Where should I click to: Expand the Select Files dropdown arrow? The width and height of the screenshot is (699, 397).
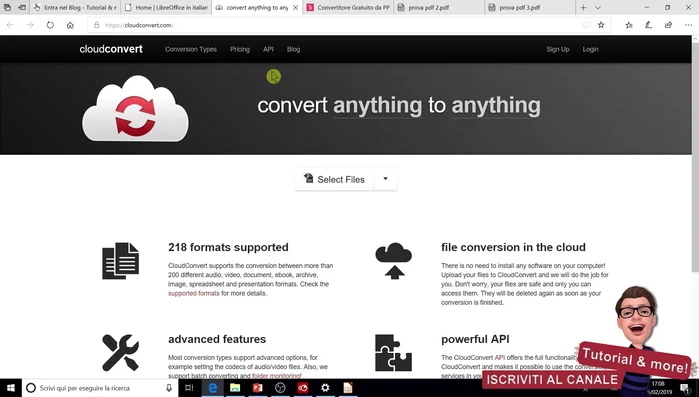point(385,179)
